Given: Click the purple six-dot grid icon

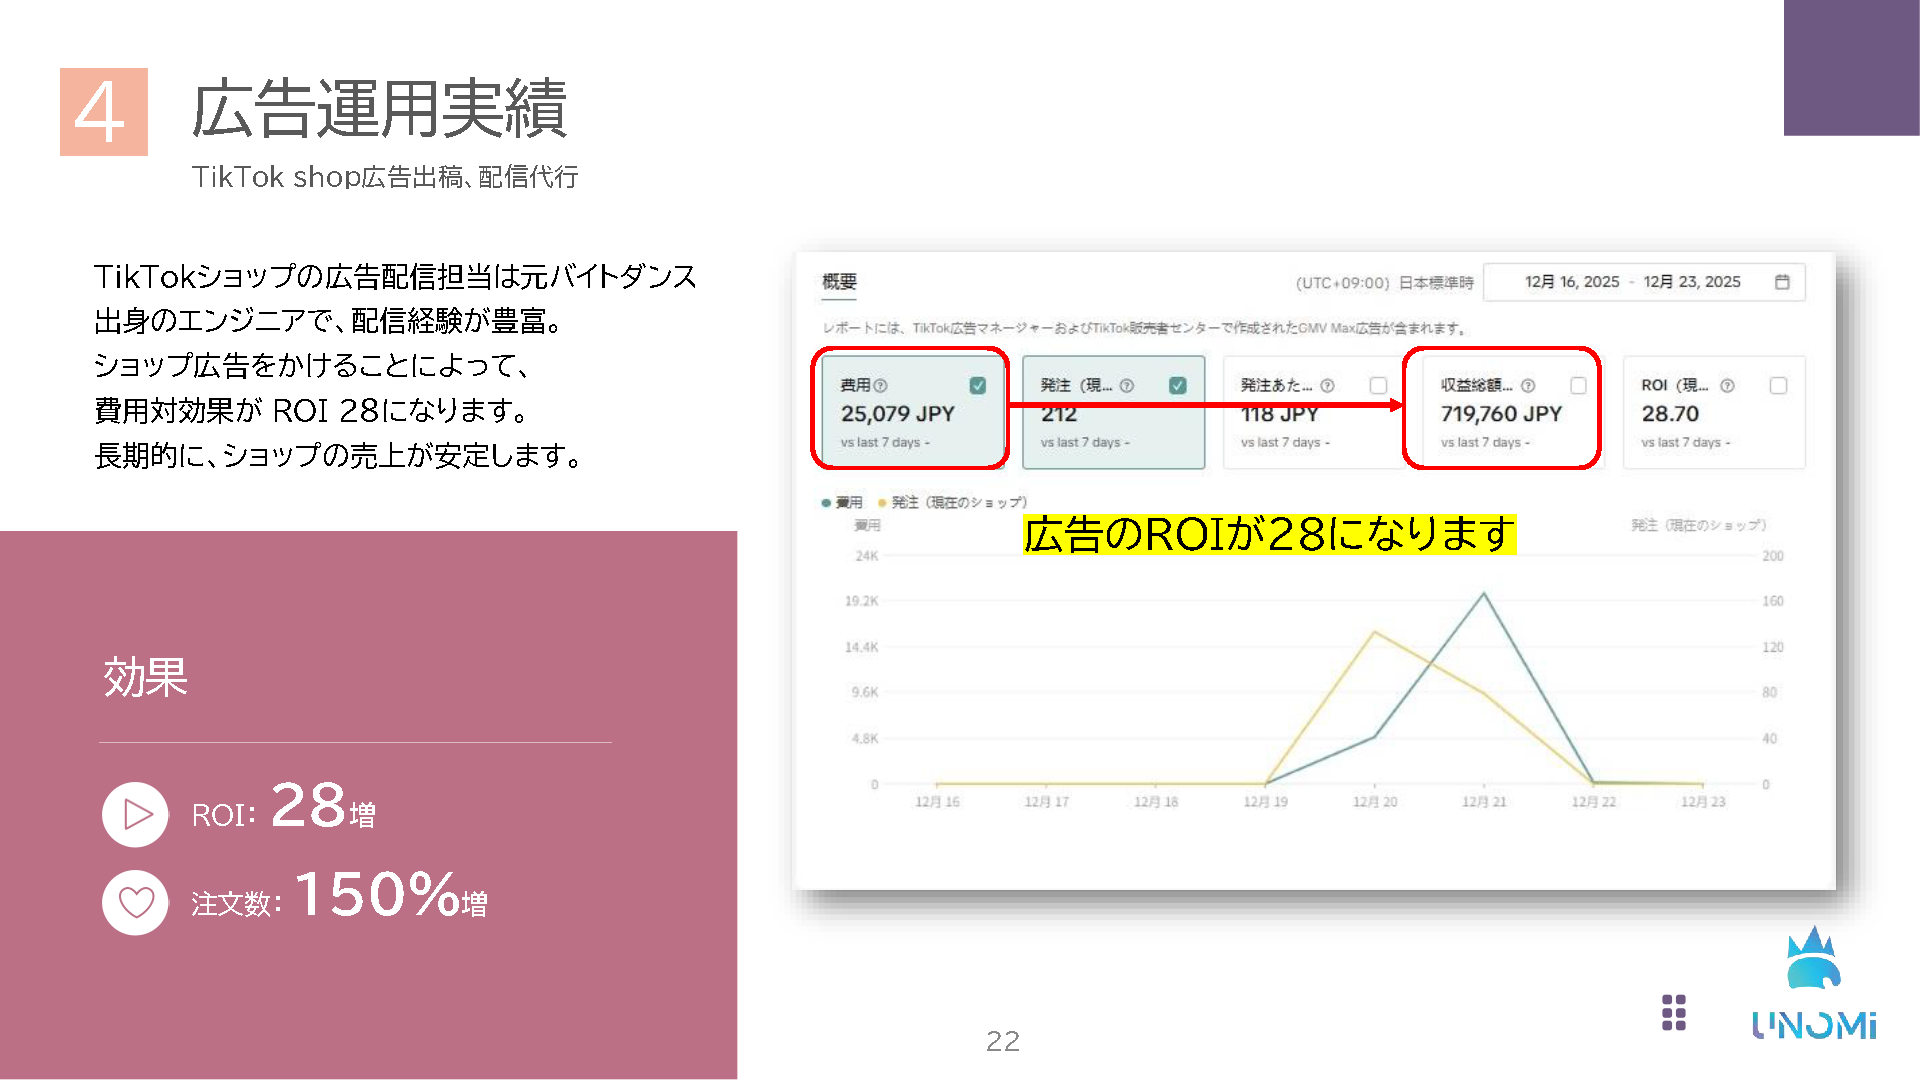Looking at the screenshot, I should (x=1675, y=1013).
